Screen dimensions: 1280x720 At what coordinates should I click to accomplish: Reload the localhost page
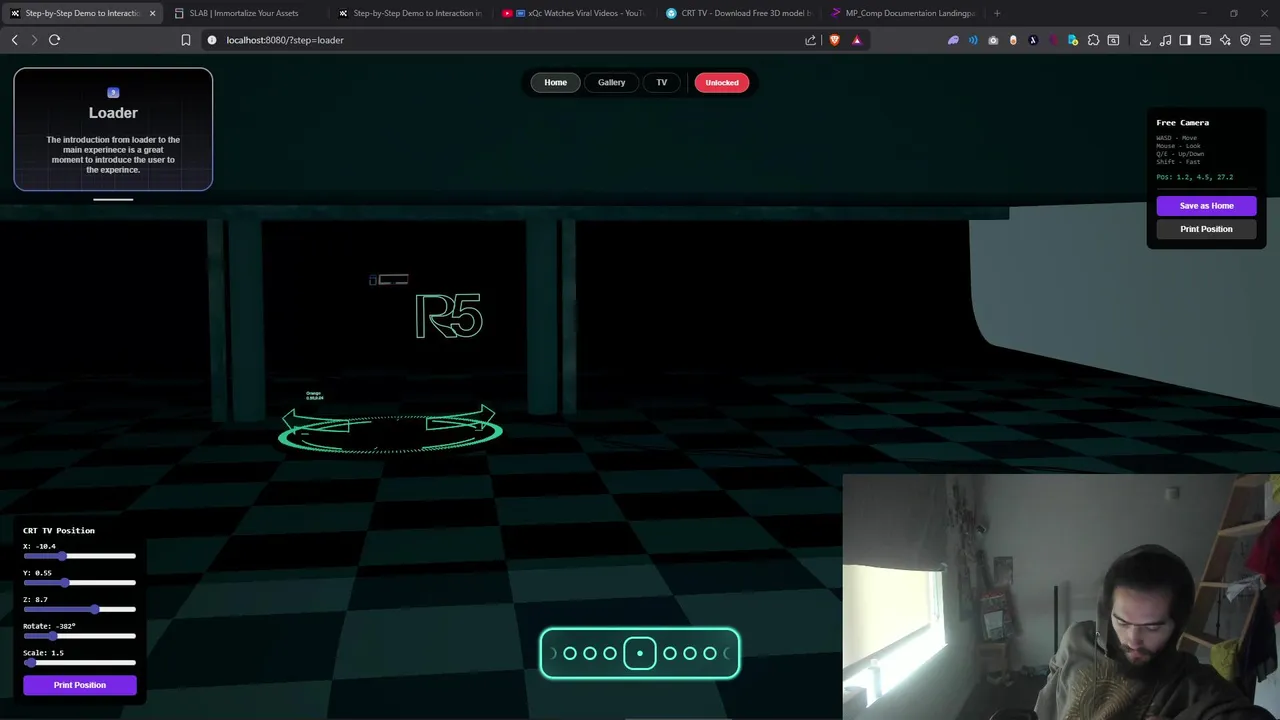54,40
